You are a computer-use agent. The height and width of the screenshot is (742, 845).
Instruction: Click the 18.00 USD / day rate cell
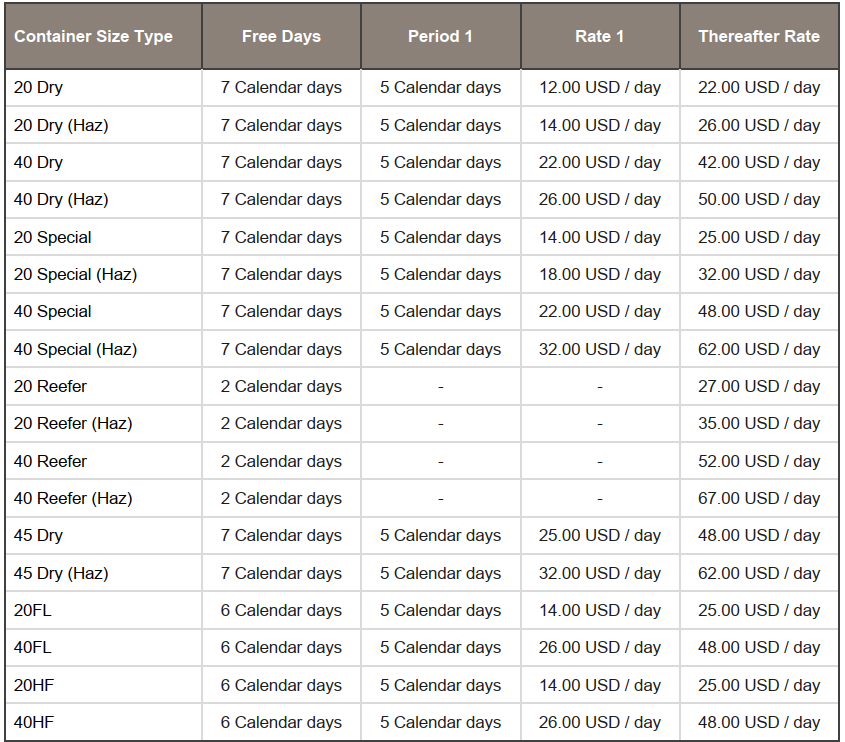(x=600, y=274)
